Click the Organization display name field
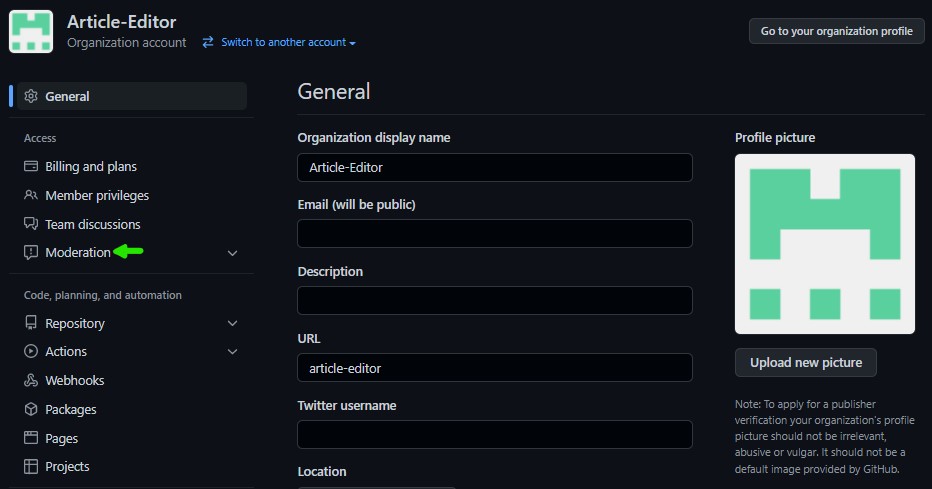The image size is (932, 489). [x=495, y=168]
